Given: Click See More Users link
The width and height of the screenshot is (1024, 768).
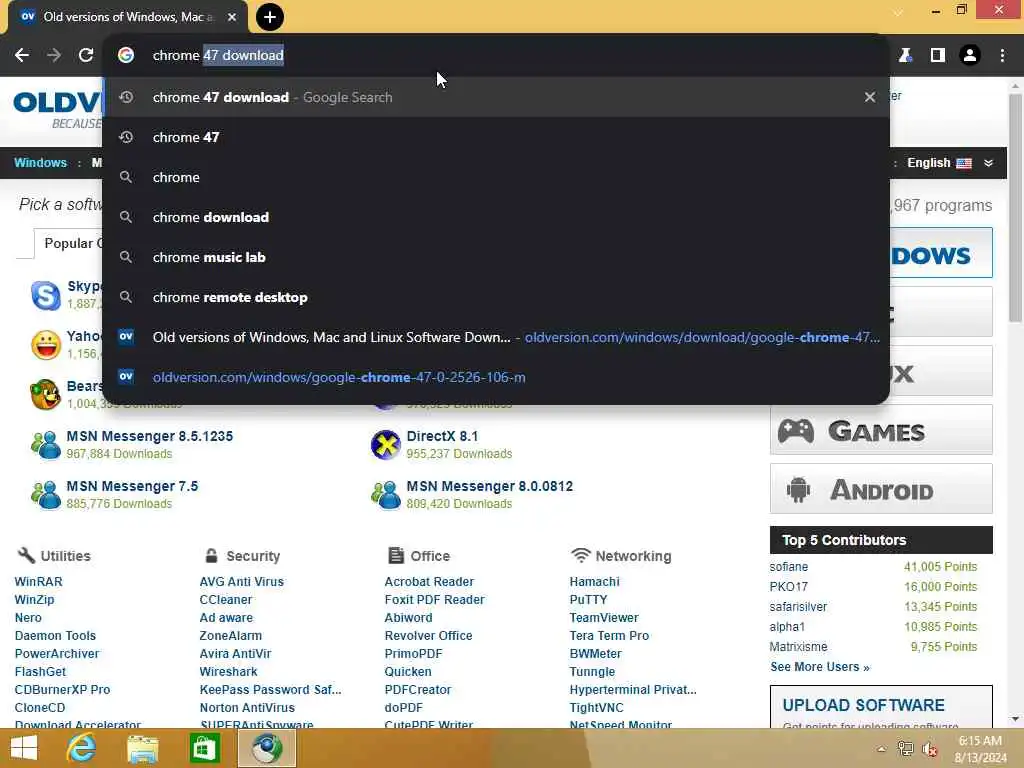Looking at the screenshot, I should (x=820, y=667).
